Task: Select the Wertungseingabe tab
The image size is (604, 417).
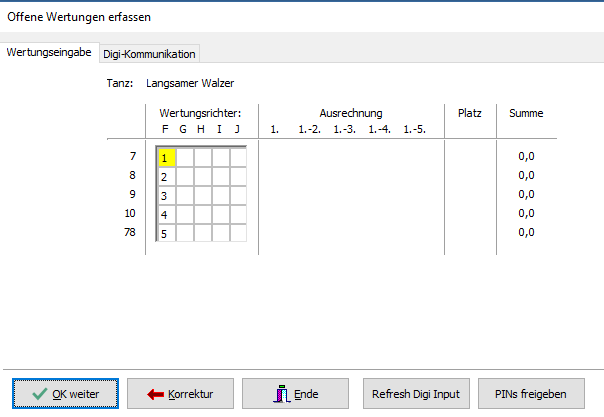Action: coord(50,52)
